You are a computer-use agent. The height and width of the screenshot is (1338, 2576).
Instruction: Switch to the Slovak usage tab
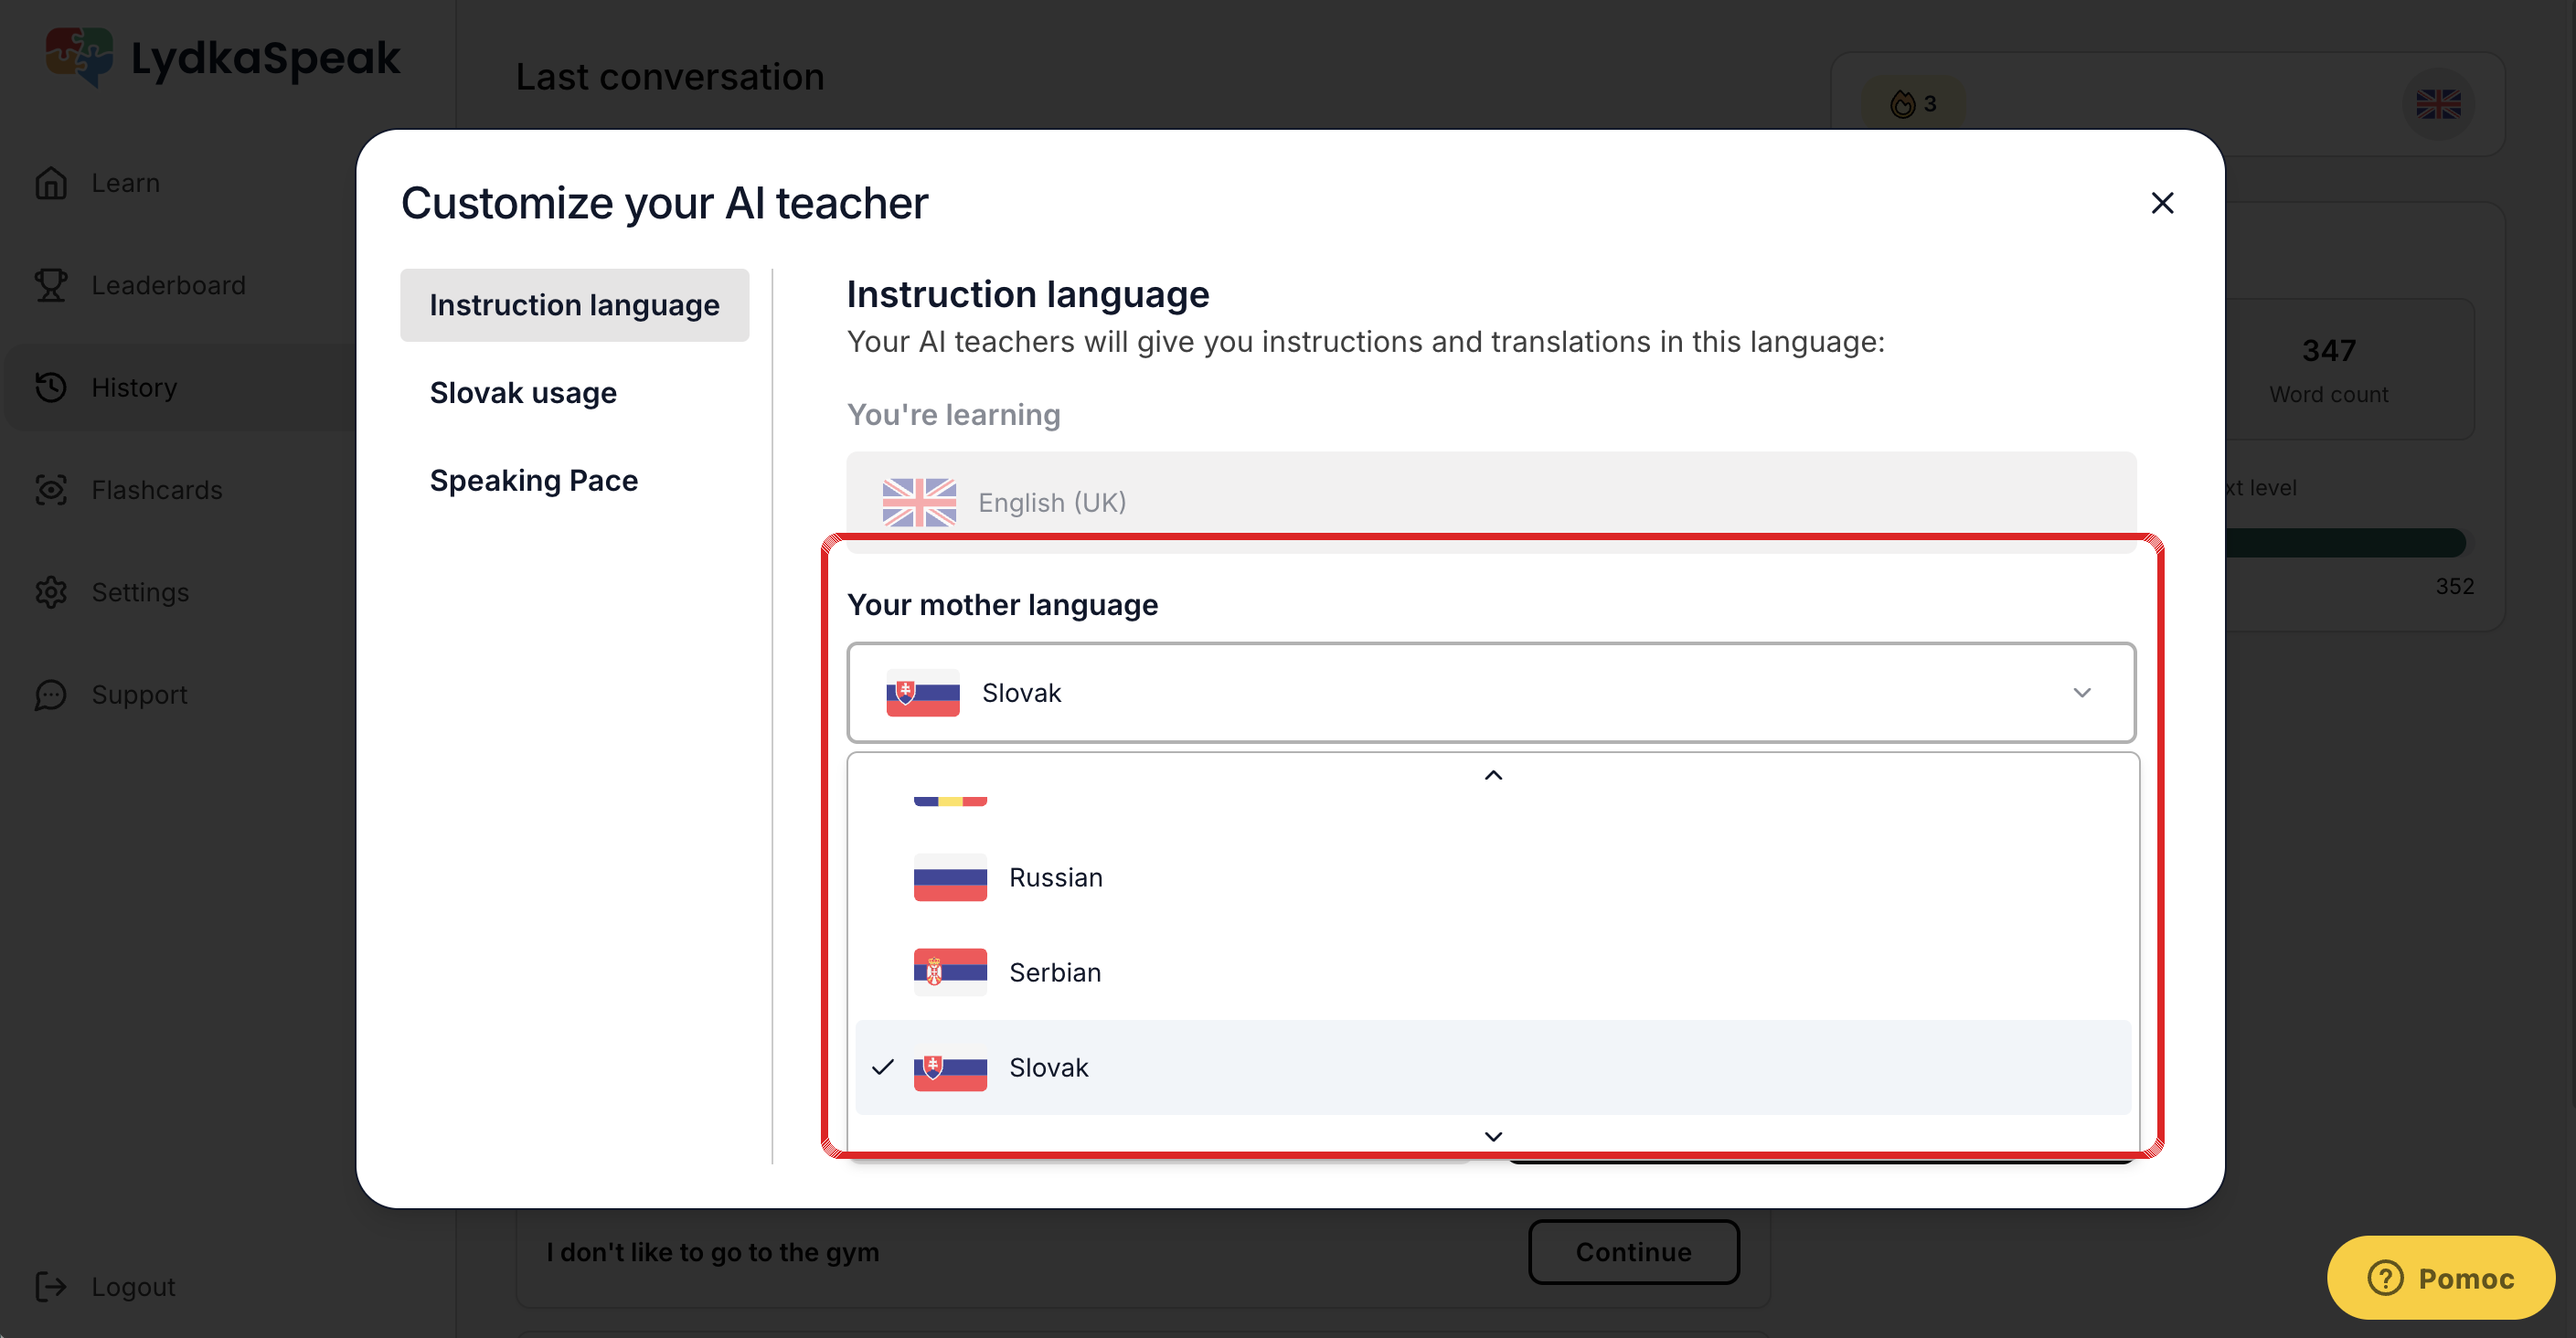point(523,393)
